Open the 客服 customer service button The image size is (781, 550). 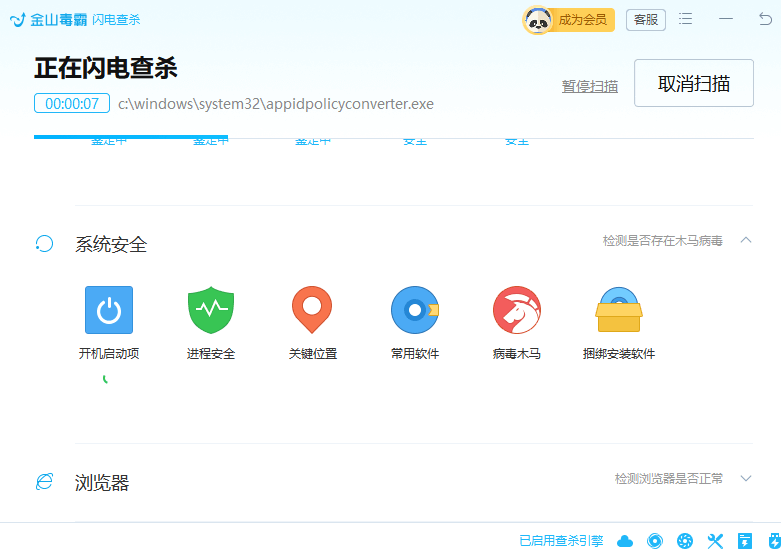646,20
